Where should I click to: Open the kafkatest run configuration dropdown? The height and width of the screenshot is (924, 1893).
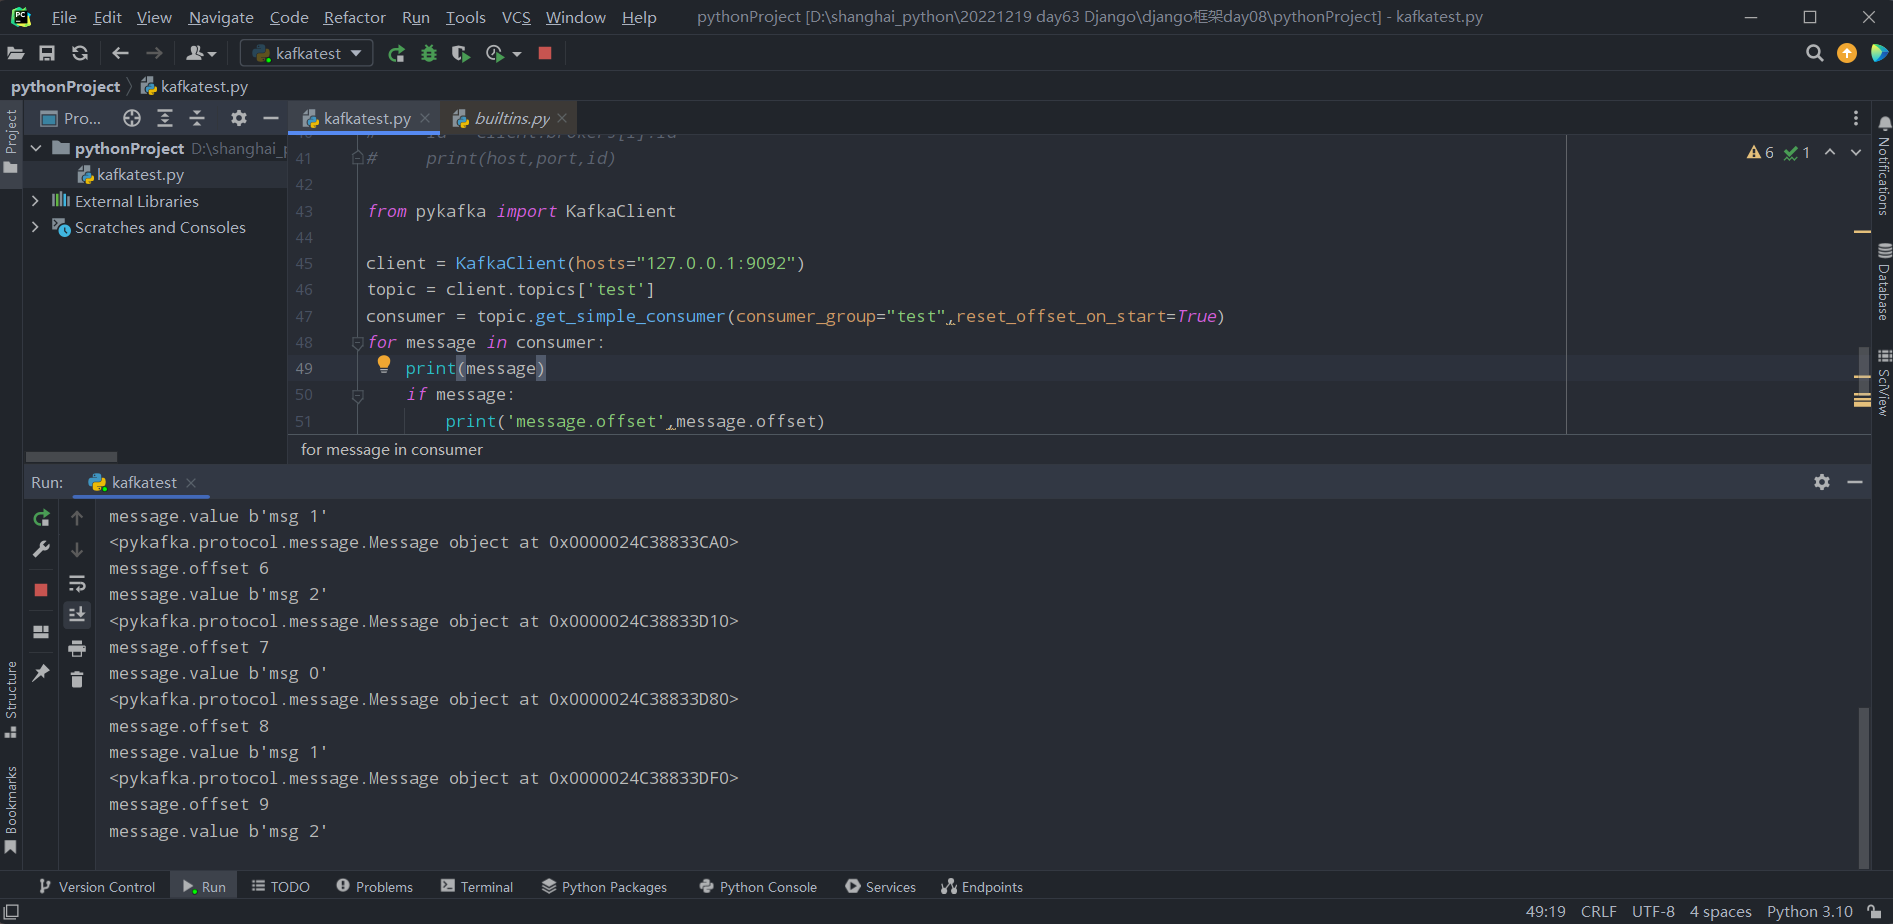[x=306, y=53]
